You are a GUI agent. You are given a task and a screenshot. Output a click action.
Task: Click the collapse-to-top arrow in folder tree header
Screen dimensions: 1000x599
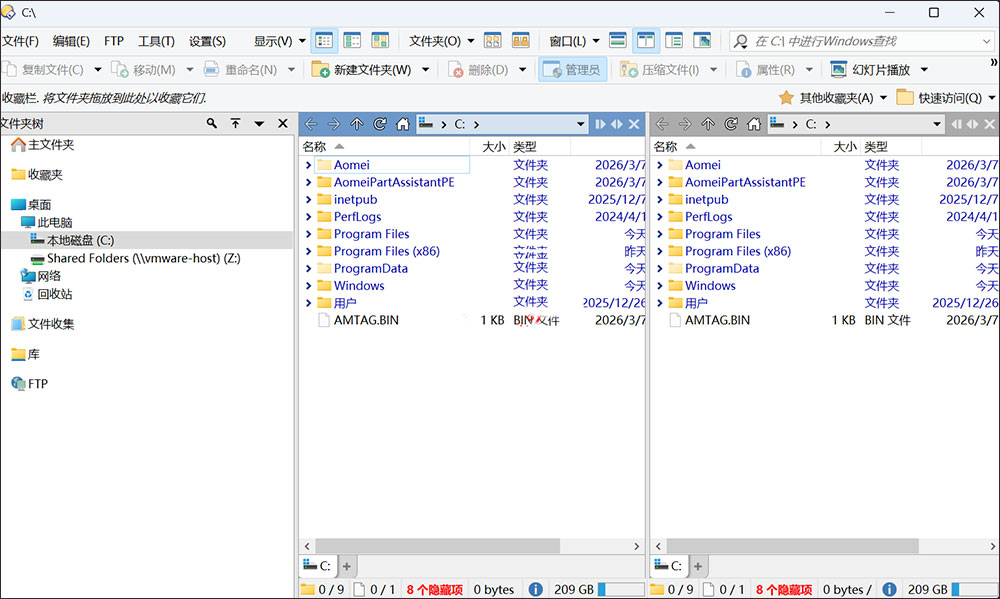click(x=235, y=123)
